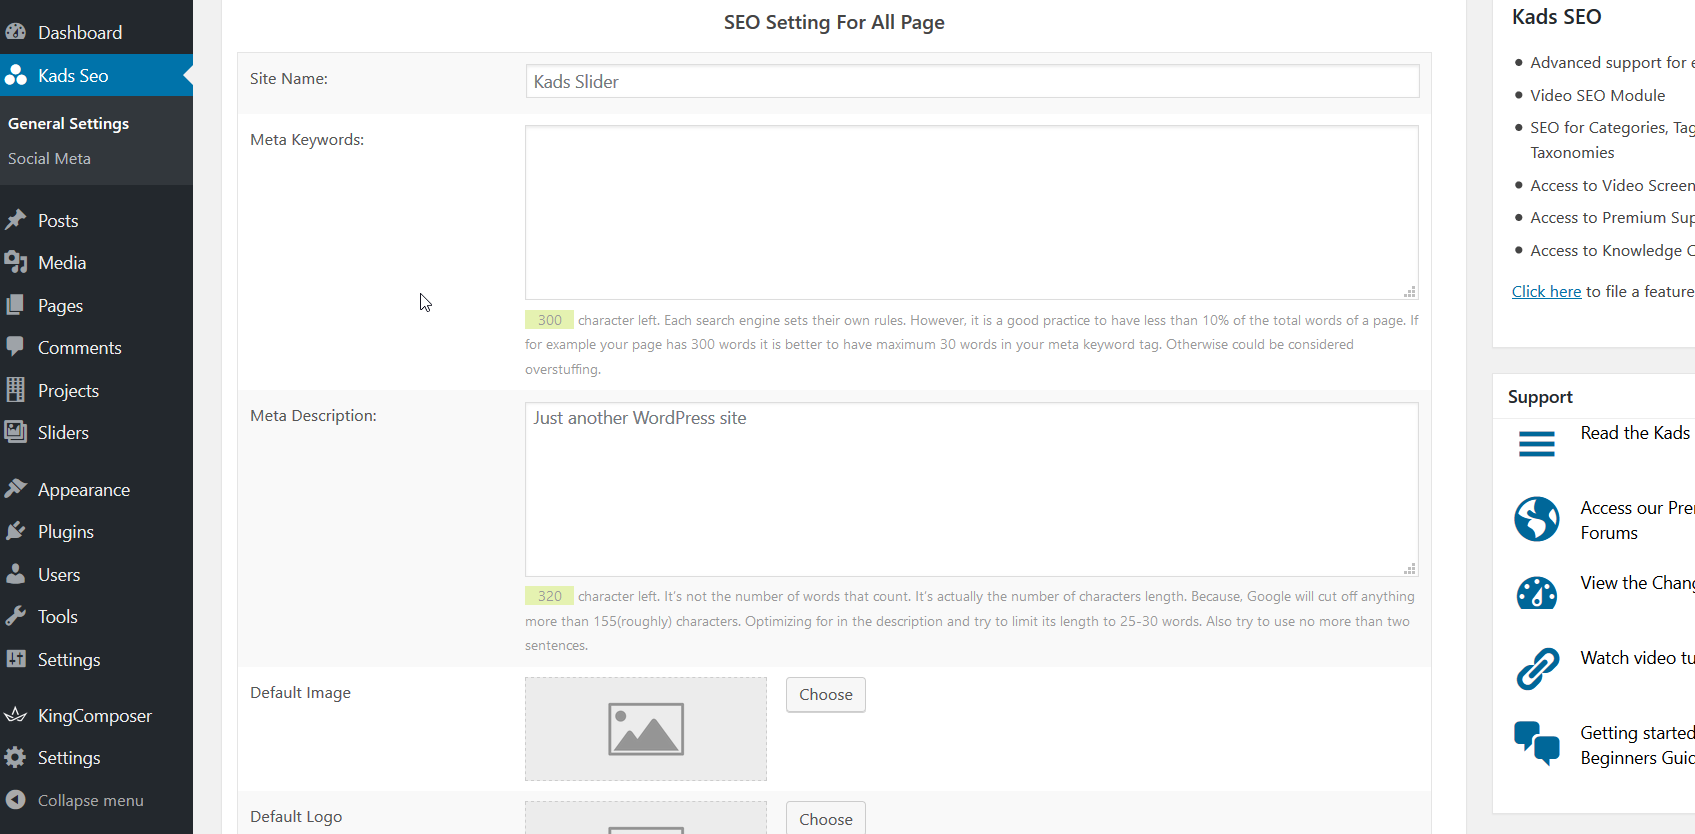Open General Settings submenu item

[68, 123]
